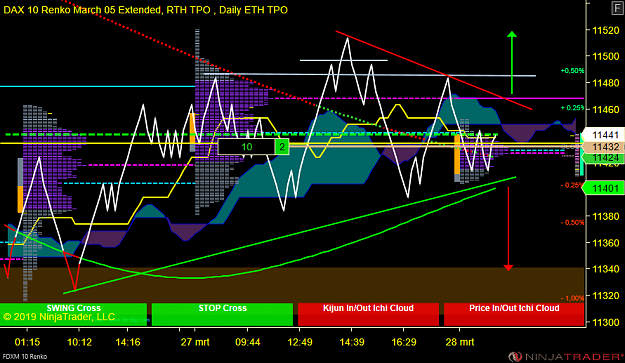Click the NinjaTrader logo at bottom right
Viewport: 625px width, 363px height.
coord(566,356)
